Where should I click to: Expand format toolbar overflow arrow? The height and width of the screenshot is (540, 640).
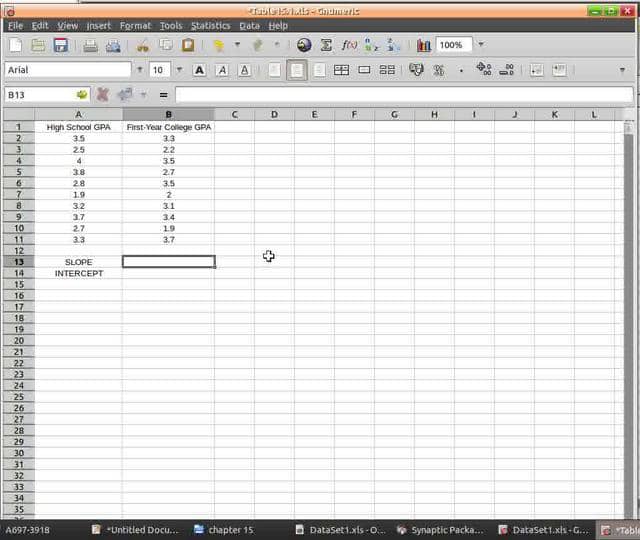tap(622, 70)
